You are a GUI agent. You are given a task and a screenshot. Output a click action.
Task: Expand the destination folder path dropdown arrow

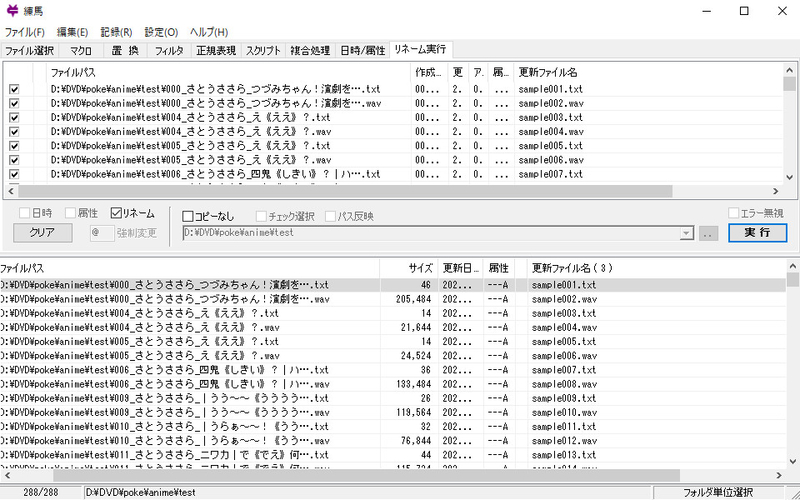click(687, 234)
